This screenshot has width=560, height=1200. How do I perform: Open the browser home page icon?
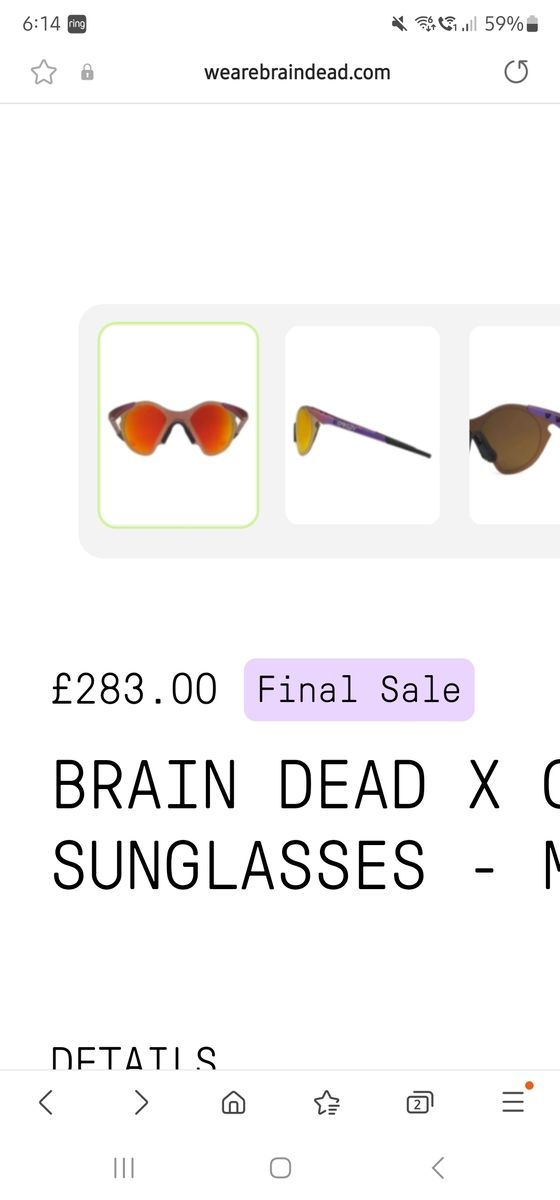(233, 1102)
